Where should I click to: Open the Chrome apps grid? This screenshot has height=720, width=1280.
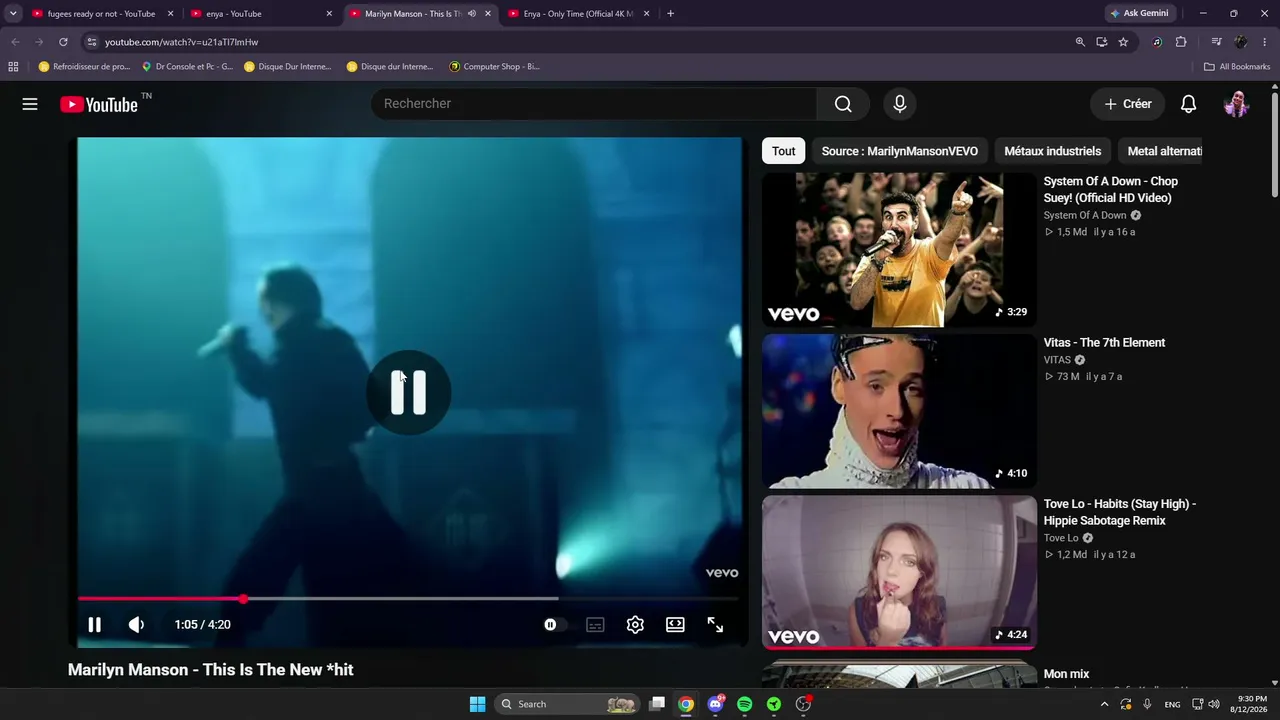pos(13,67)
